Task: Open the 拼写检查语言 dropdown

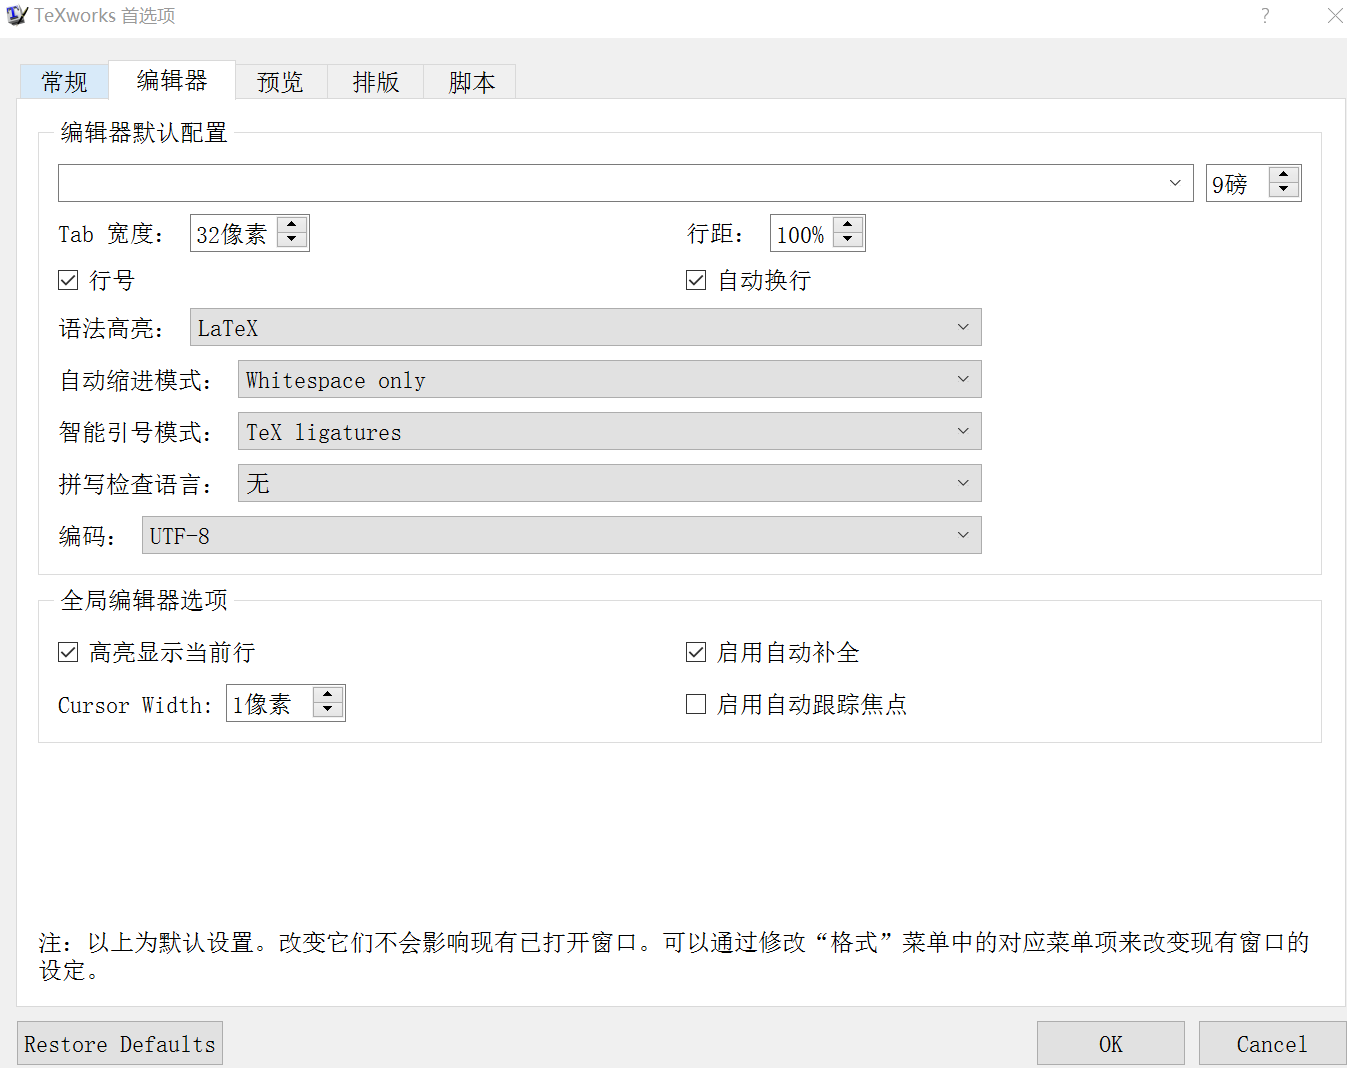Action: (610, 483)
